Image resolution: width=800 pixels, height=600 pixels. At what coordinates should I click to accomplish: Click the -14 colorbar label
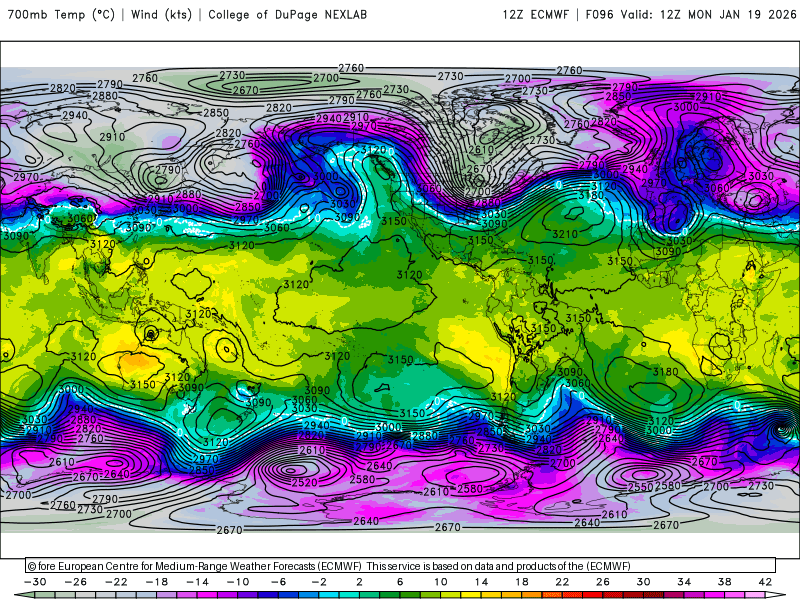click(x=197, y=582)
